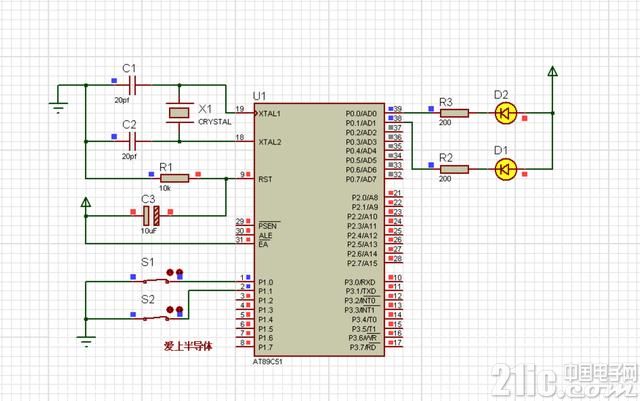Click the P3.4/T0 pin label
Image resolution: width=640 pixels, height=401 pixels.
coord(364,320)
